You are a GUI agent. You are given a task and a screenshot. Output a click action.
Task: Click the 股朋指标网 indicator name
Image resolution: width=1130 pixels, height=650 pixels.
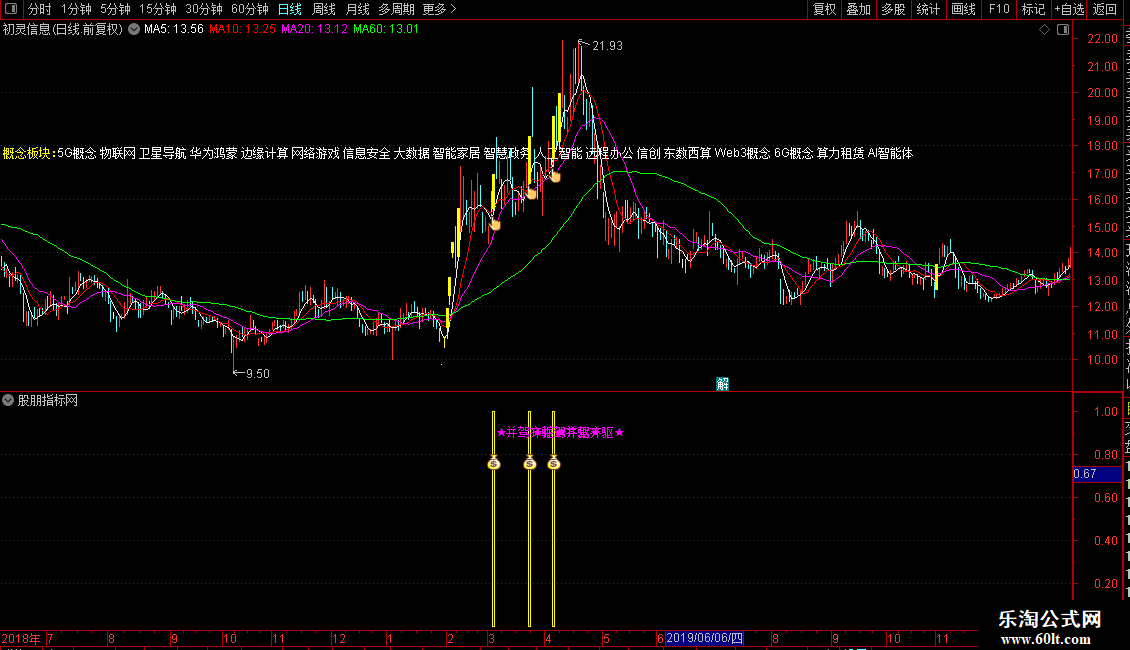(x=48, y=400)
